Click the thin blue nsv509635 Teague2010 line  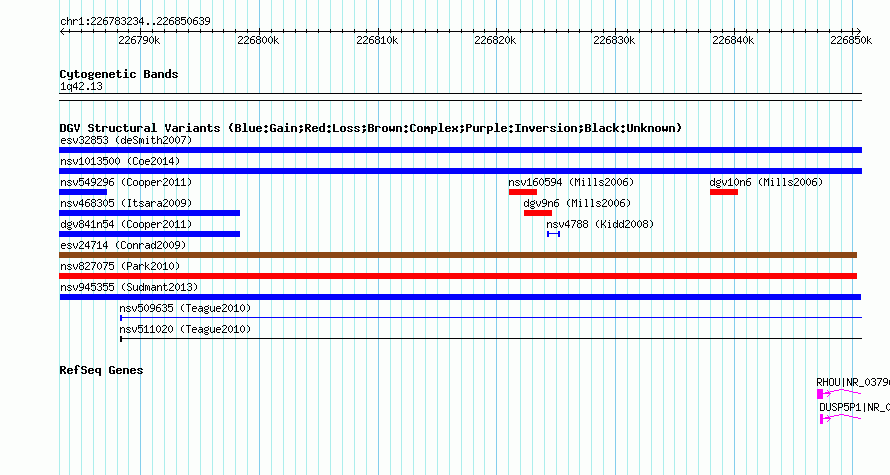[491, 318]
